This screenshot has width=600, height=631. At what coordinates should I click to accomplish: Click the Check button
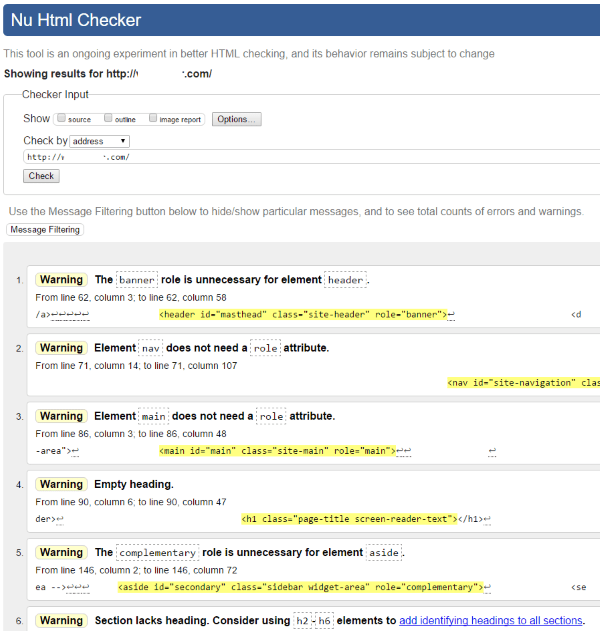(x=41, y=176)
